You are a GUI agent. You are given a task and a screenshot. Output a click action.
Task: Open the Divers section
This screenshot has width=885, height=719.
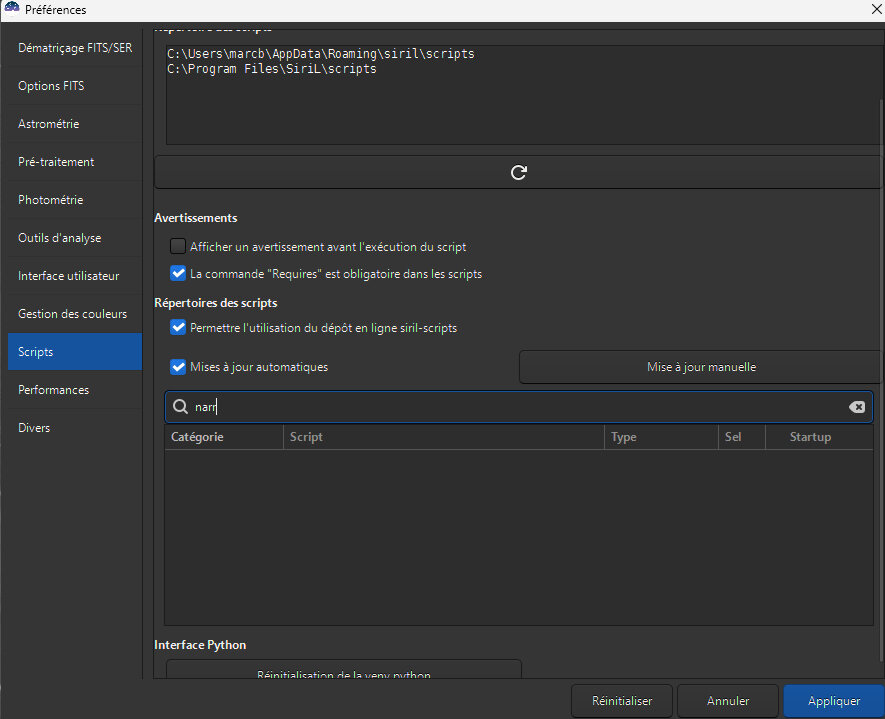pos(75,428)
